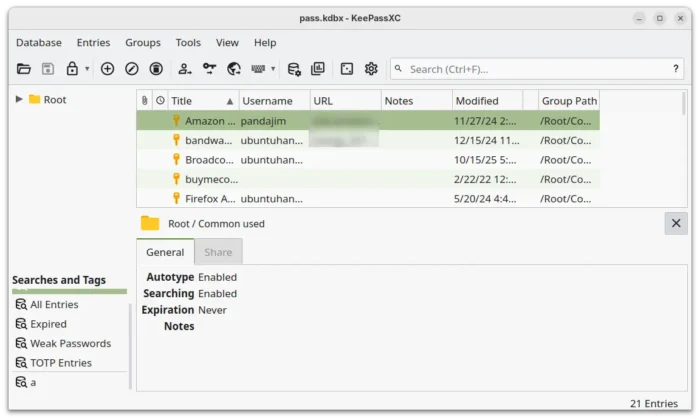Viewport: 700px width, 420px height.
Task: Expand the Root group tree
Action: tap(19, 99)
